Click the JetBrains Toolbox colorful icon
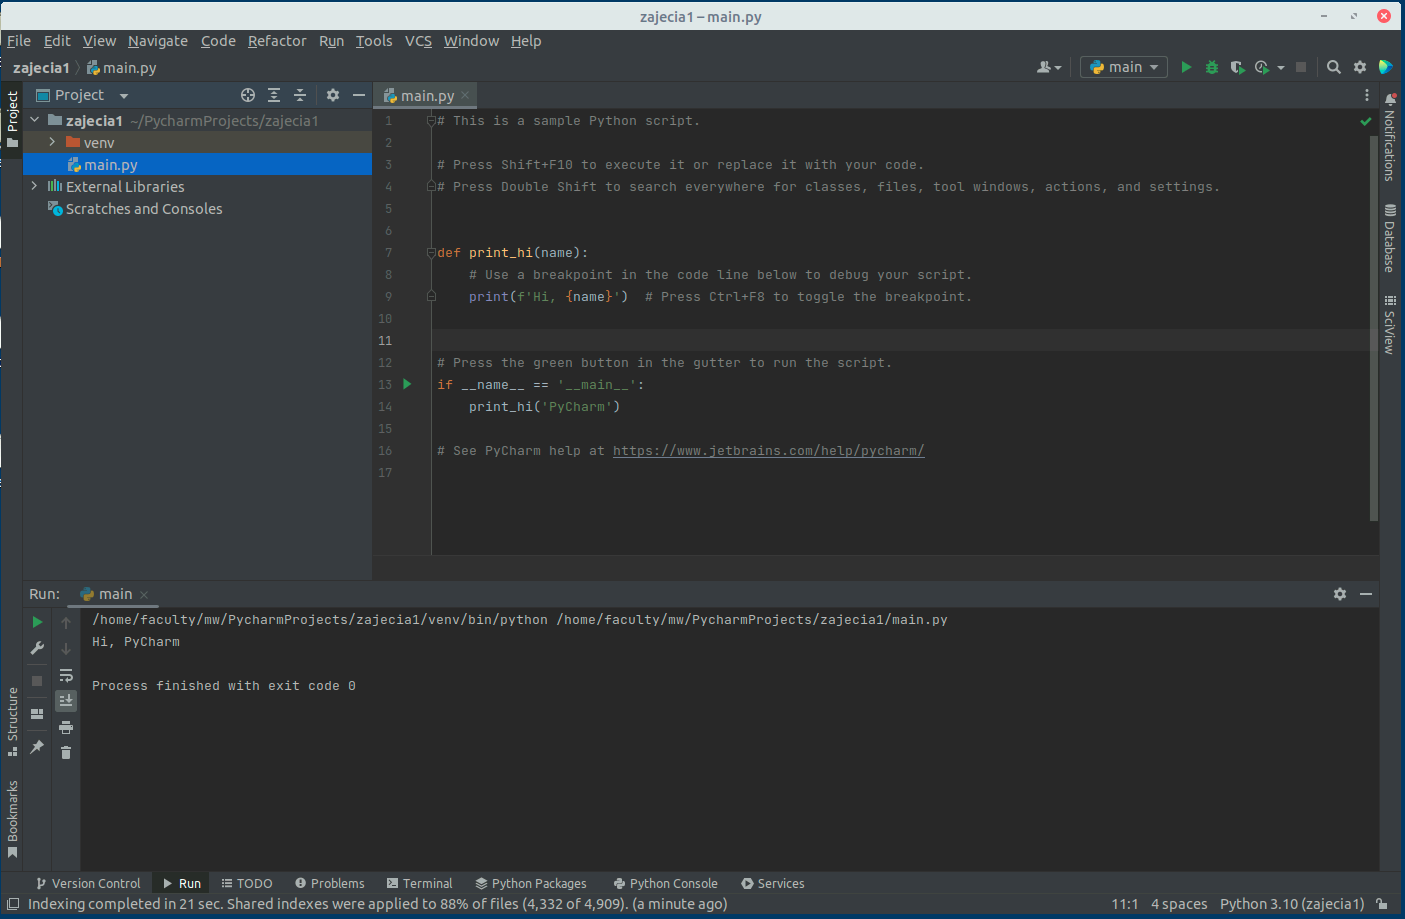The width and height of the screenshot is (1405, 919). [x=1385, y=67]
